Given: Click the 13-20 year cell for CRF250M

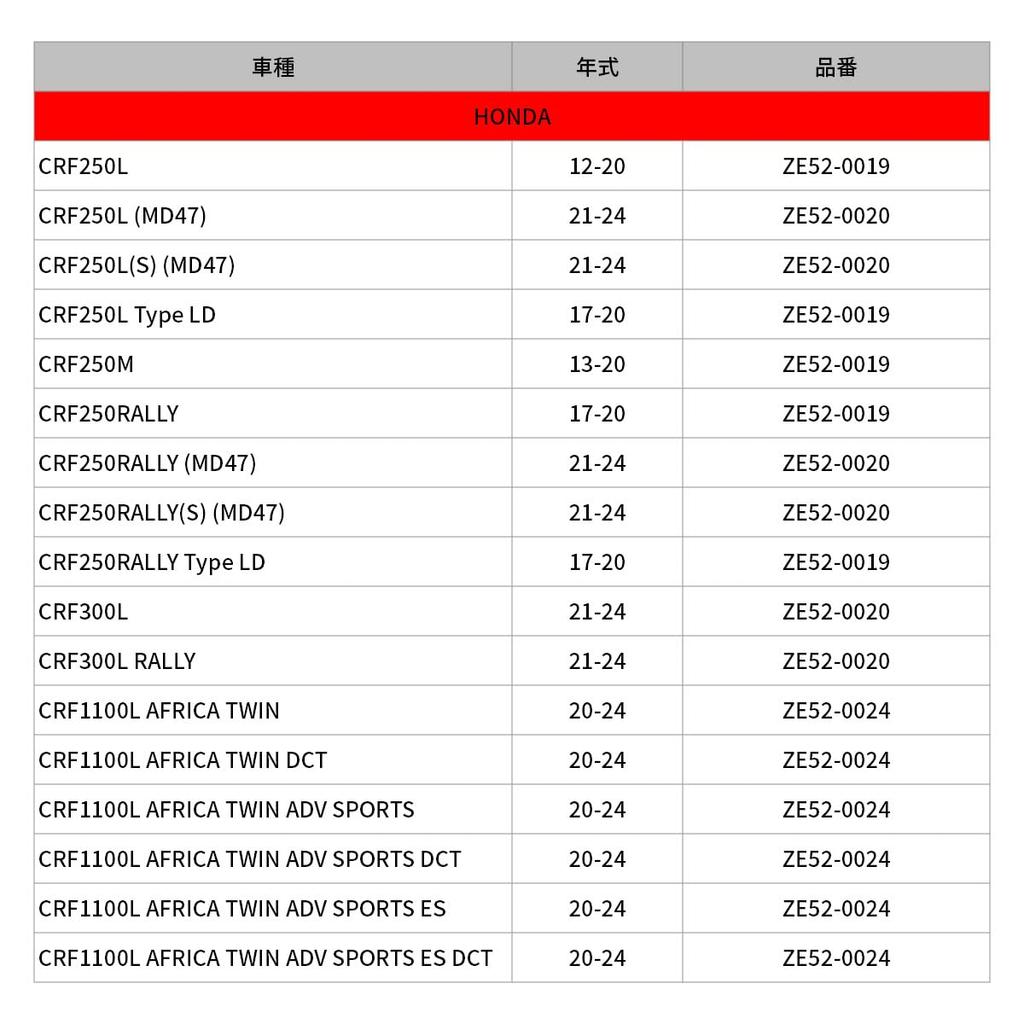Looking at the screenshot, I should click(x=597, y=364).
